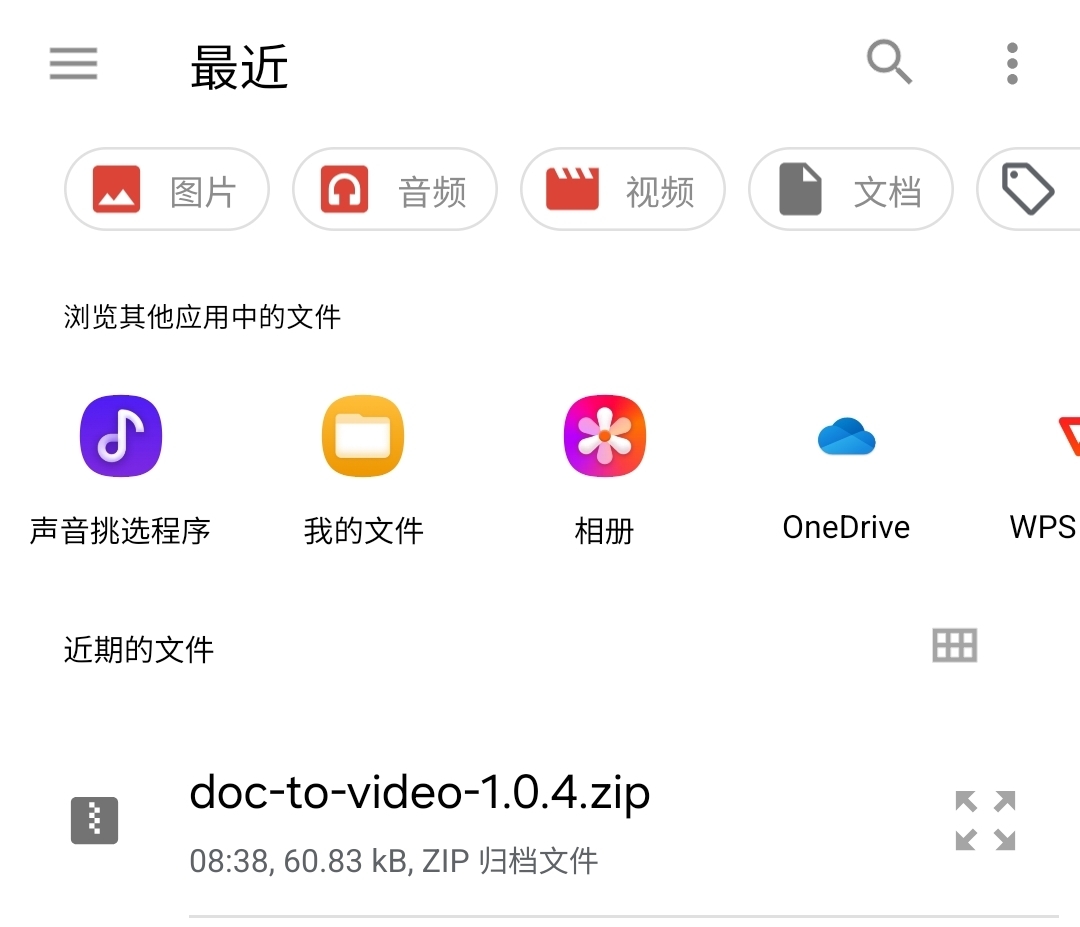Viewport: 1080px width, 927px height.
Task: Open the hamburger navigation menu
Action: 73,63
